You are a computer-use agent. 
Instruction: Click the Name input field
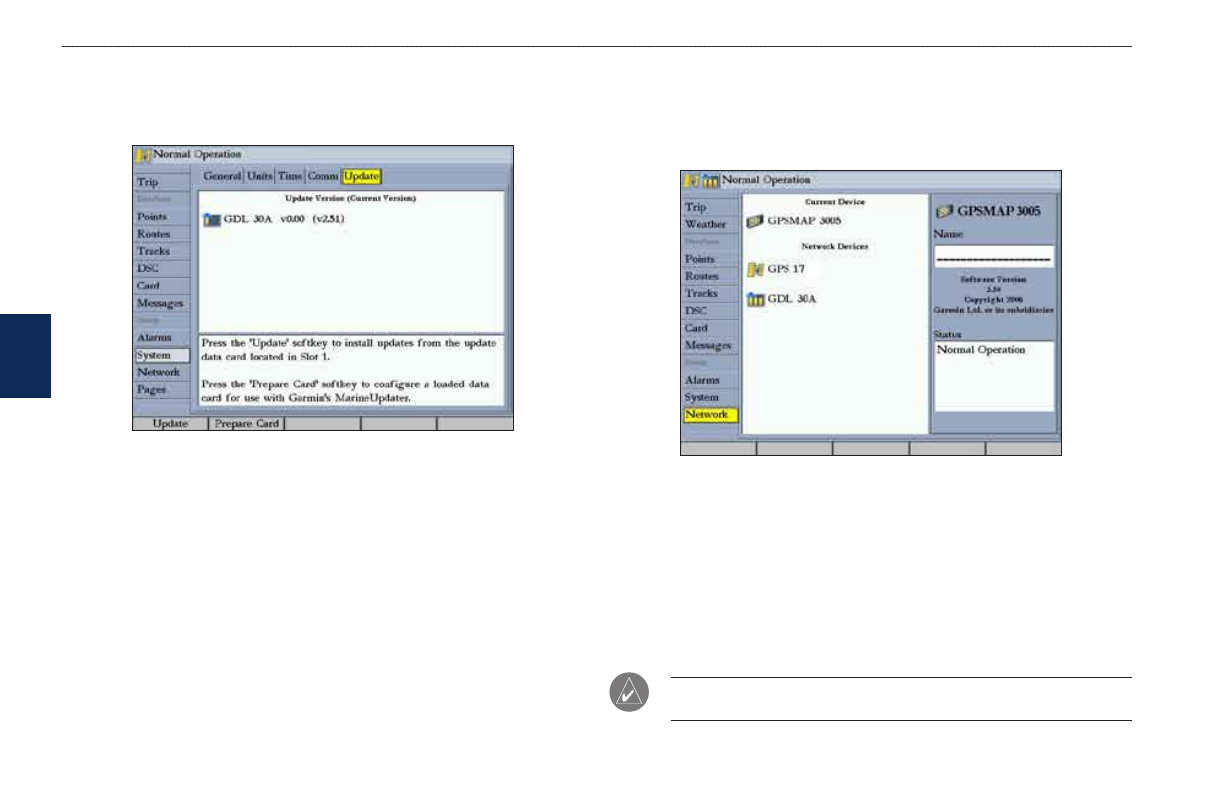coord(994,256)
